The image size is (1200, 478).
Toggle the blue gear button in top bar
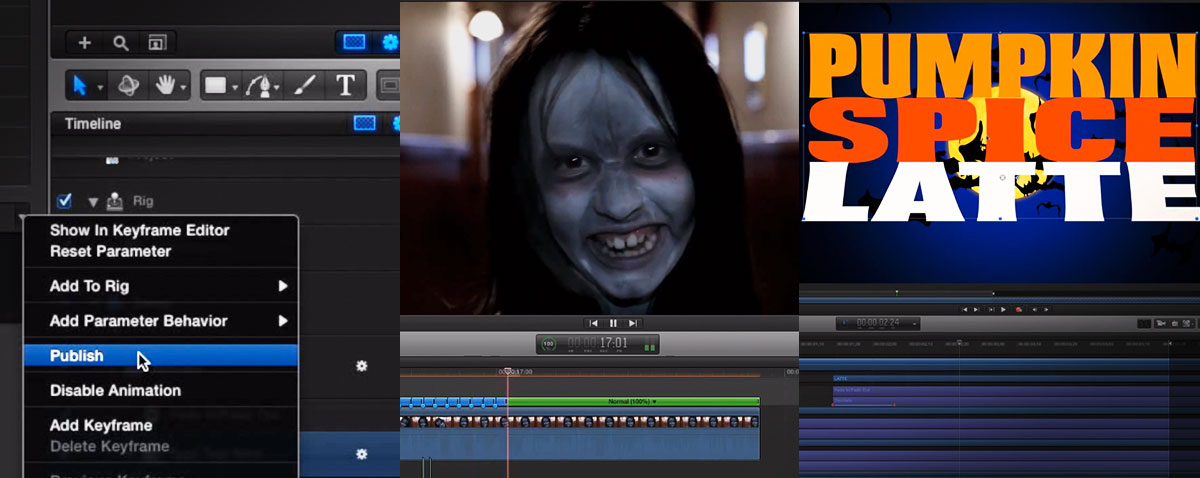(x=390, y=42)
